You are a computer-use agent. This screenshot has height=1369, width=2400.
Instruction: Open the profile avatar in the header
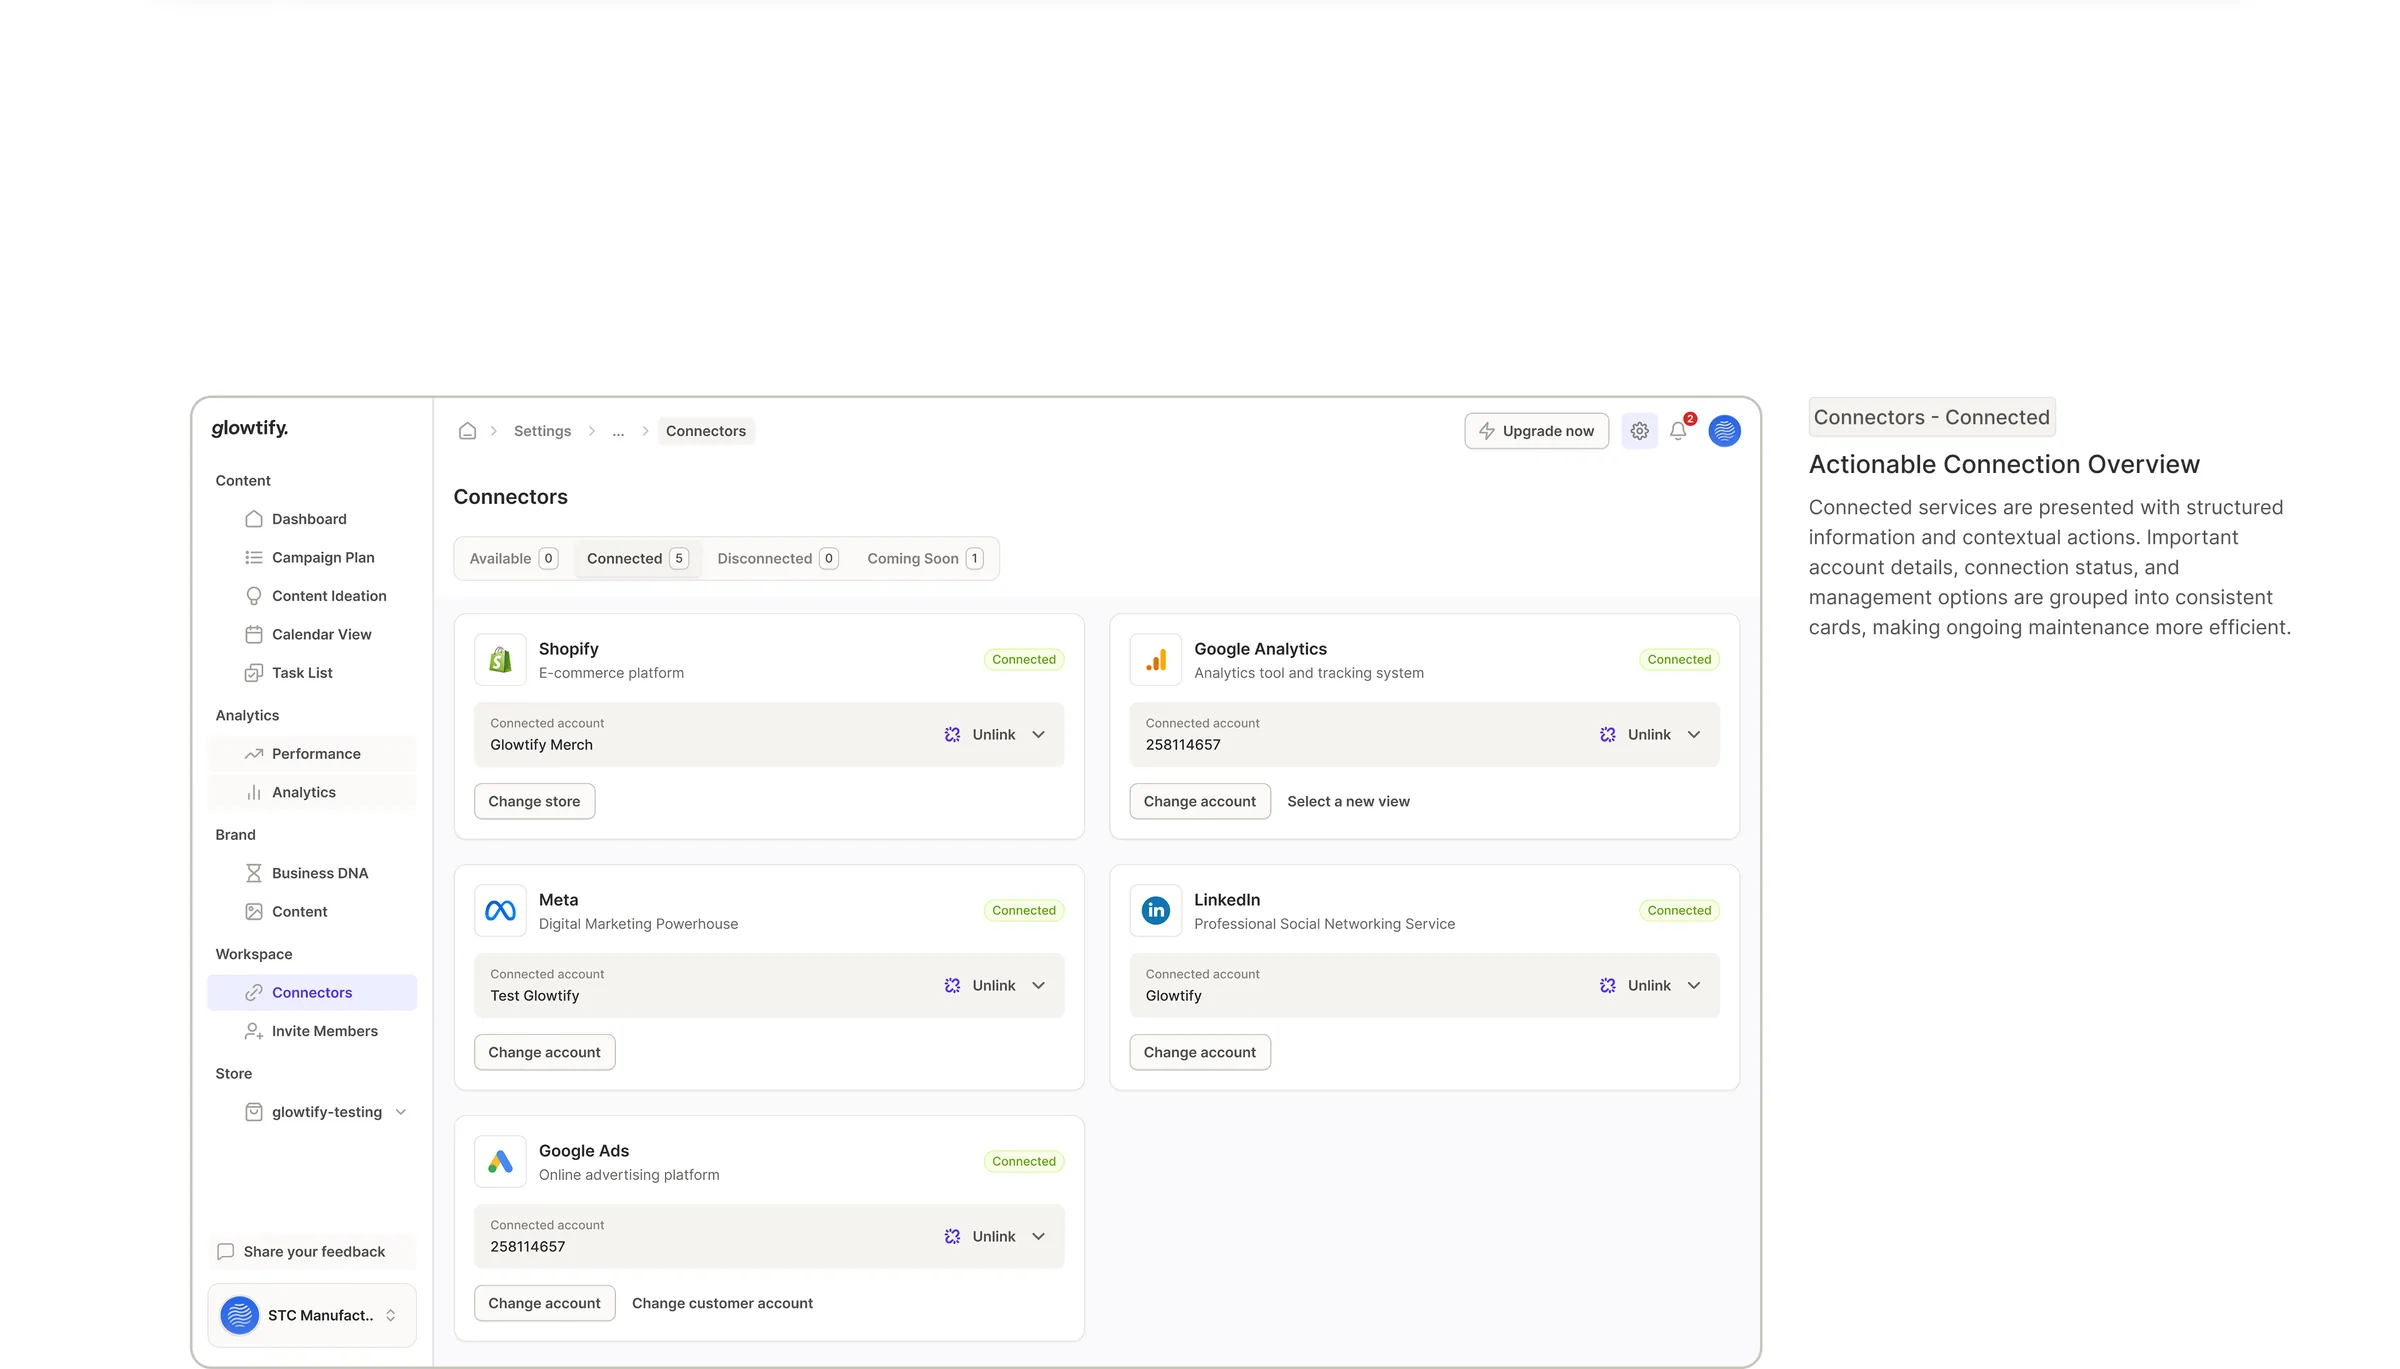point(1724,431)
